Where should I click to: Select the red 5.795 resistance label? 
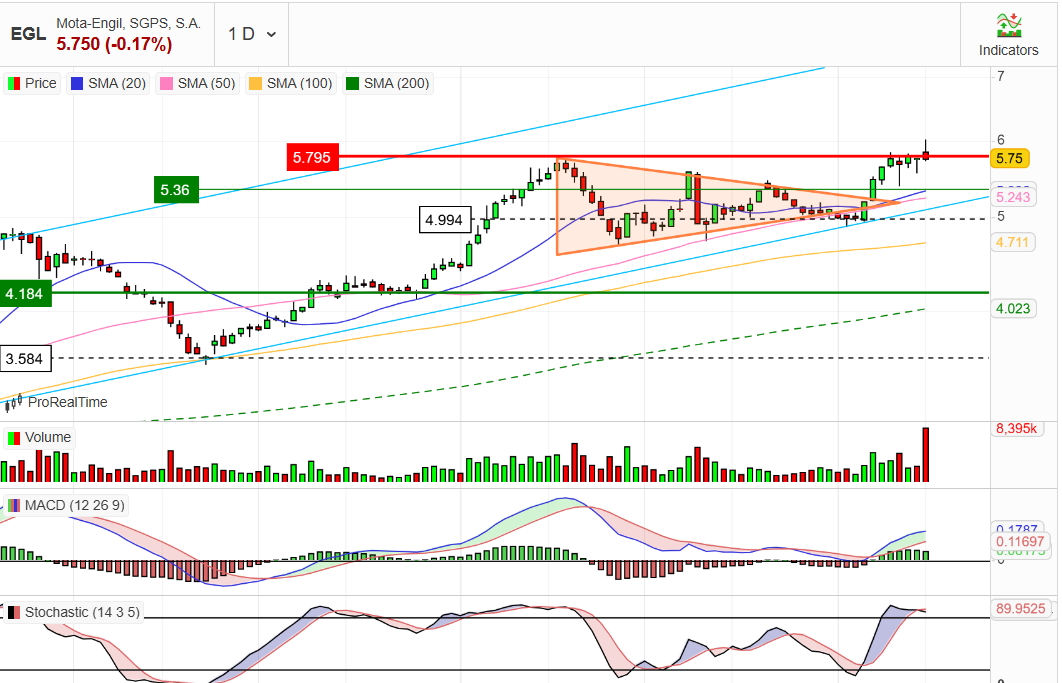point(312,157)
